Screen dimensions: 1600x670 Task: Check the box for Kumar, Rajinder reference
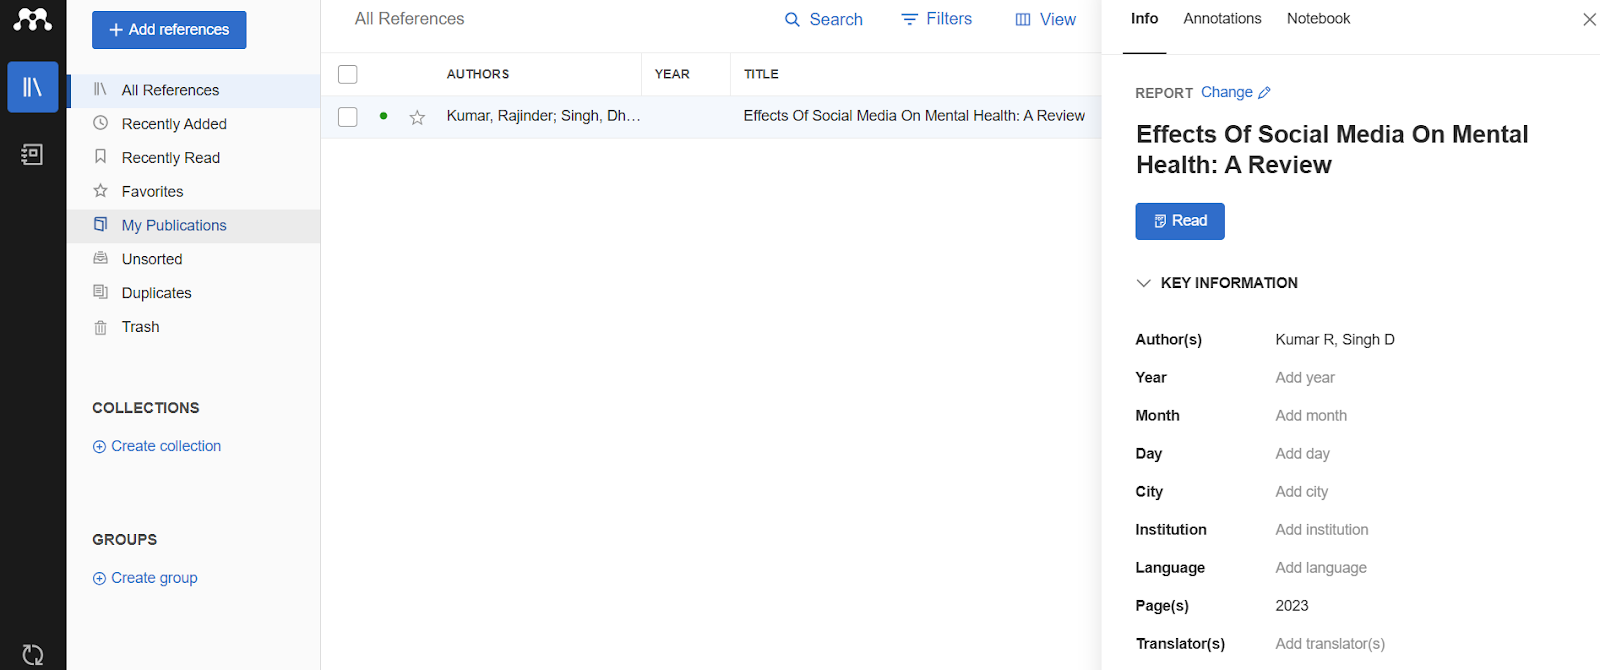click(x=348, y=117)
